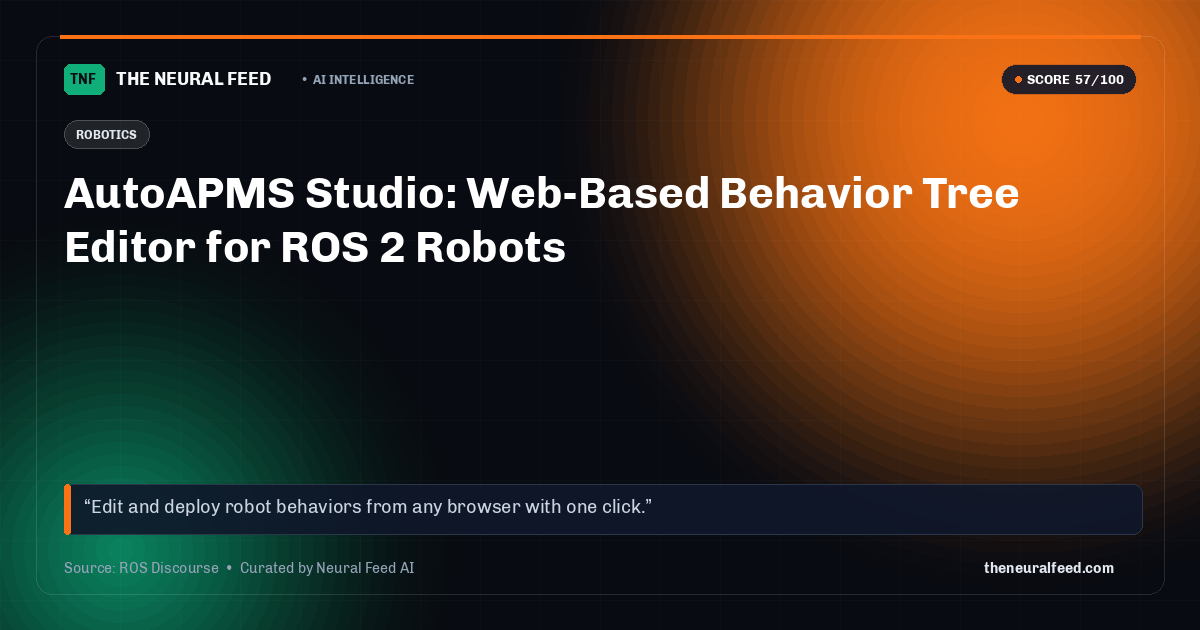This screenshot has width=1200, height=630.
Task: Click the green TNF logo icon
Action: coord(84,79)
